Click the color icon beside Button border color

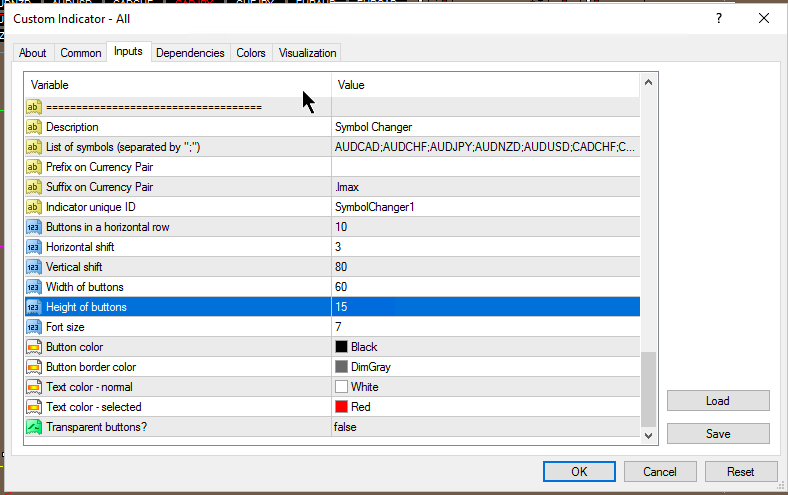[x=34, y=367]
